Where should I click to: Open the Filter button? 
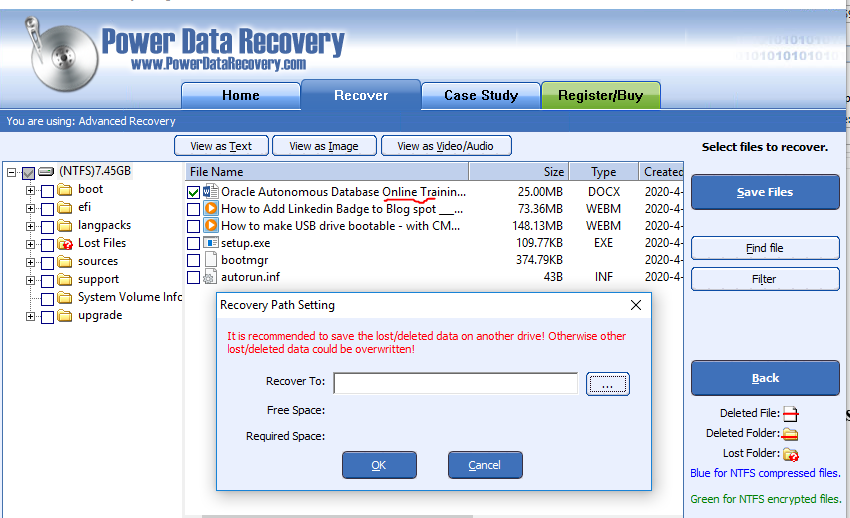pos(765,279)
